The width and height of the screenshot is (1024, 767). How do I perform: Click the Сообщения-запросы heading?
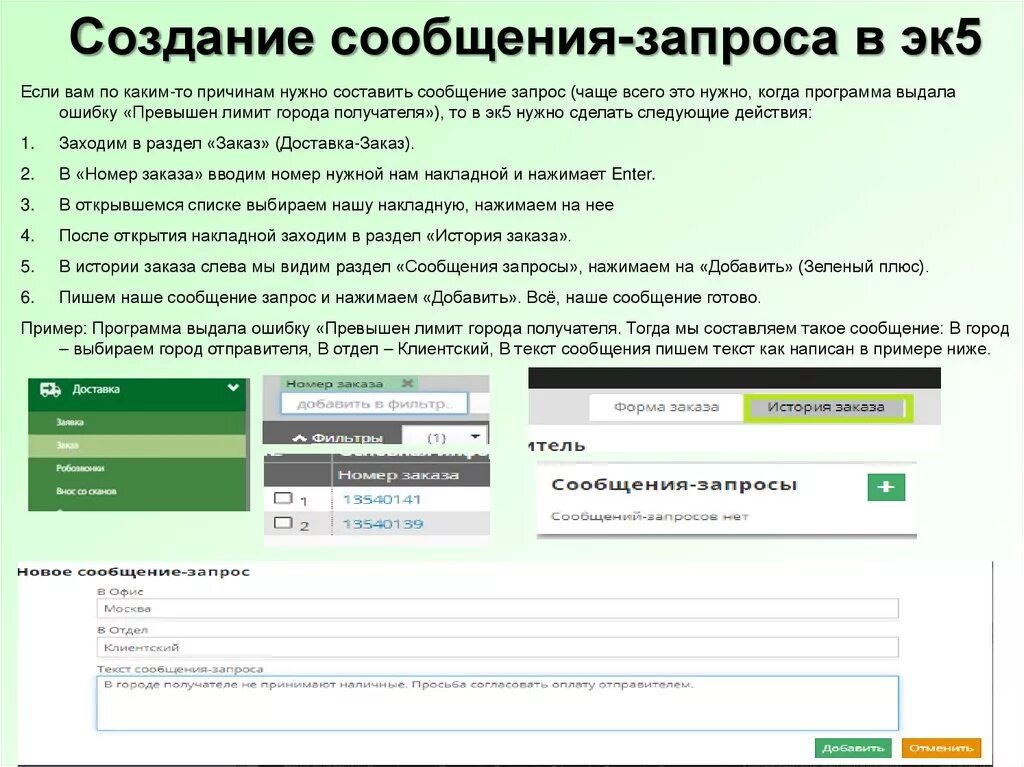[674, 485]
